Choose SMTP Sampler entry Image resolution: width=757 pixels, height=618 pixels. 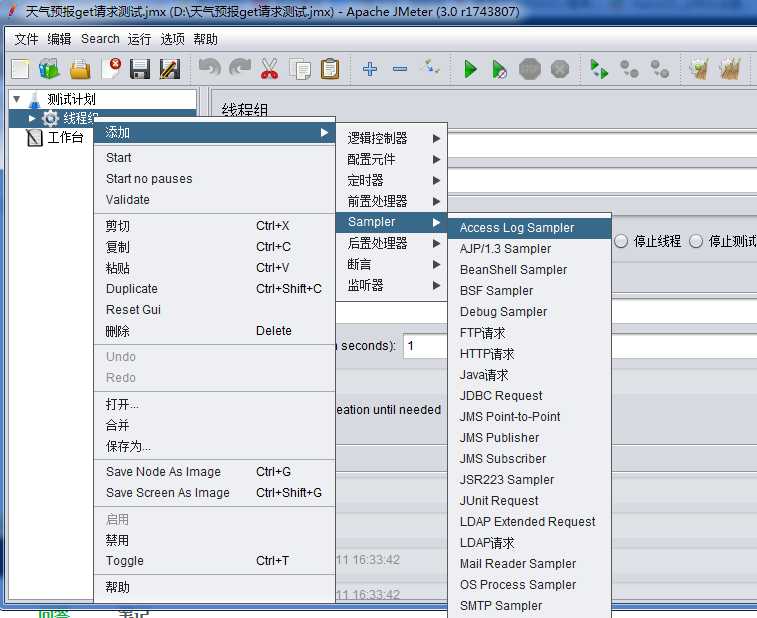coord(530,605)
